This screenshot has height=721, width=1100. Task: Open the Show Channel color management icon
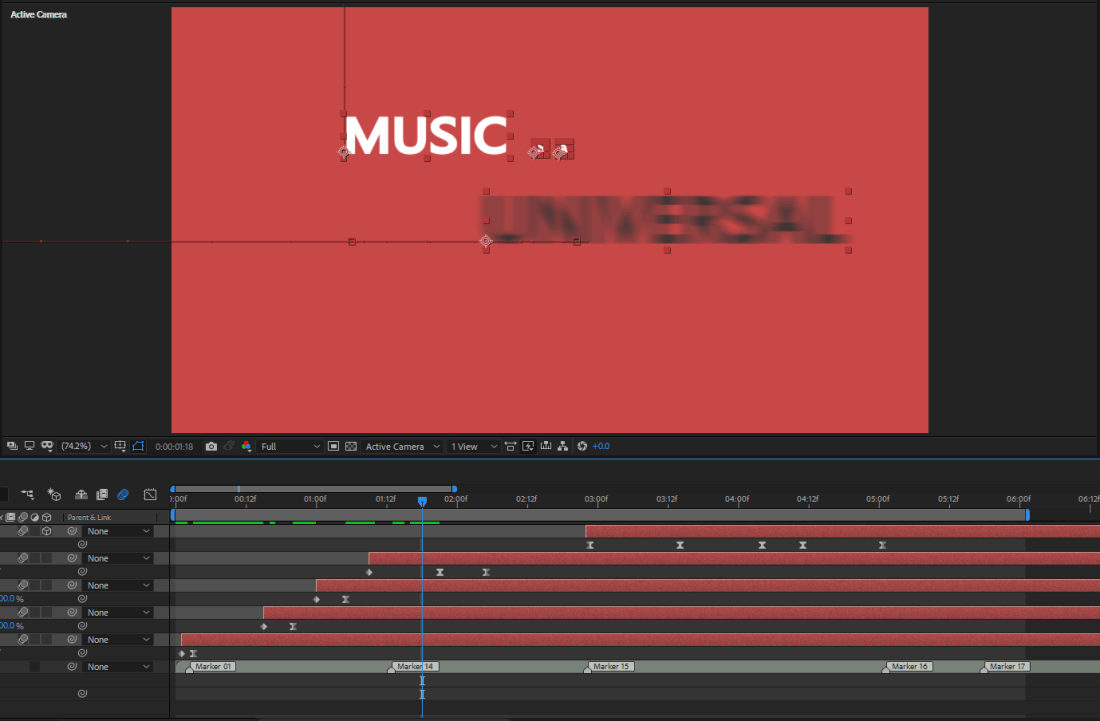[246, 446]
